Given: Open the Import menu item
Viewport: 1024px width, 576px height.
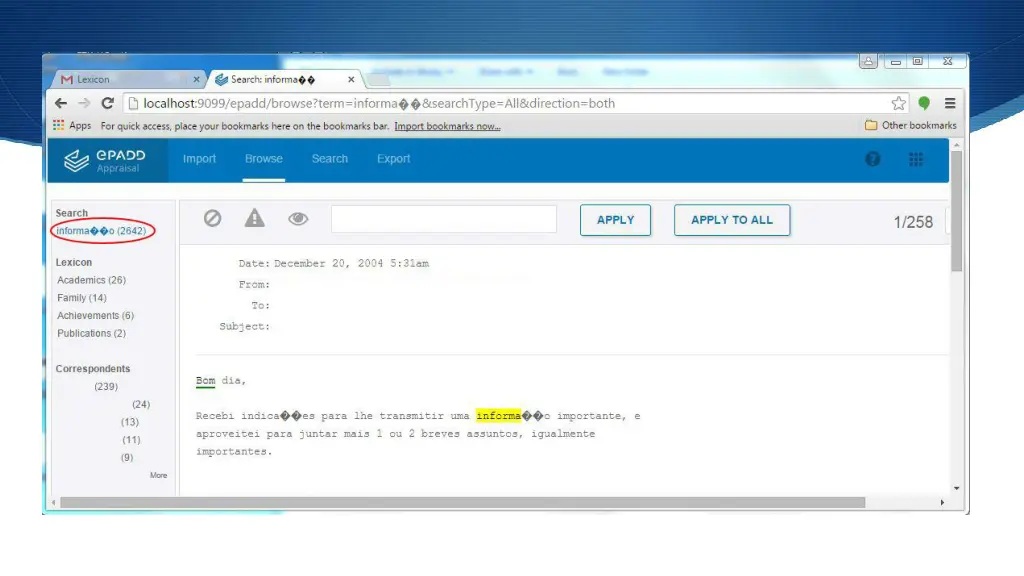Looking at the screenshot, I should (x=199, y=159).
